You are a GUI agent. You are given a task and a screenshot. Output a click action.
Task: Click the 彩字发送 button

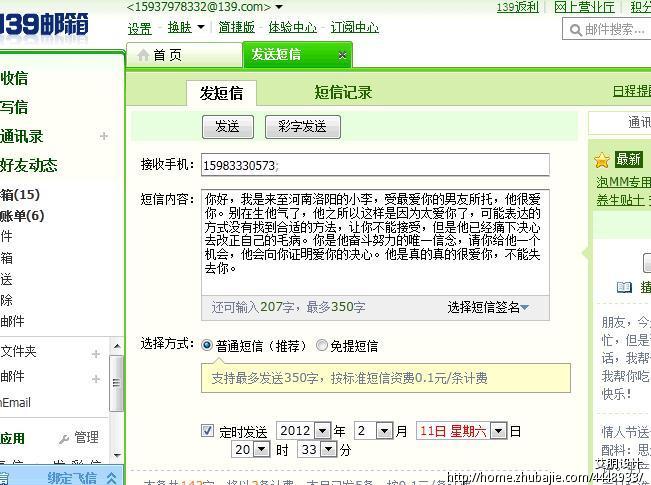tap(303, 127)
